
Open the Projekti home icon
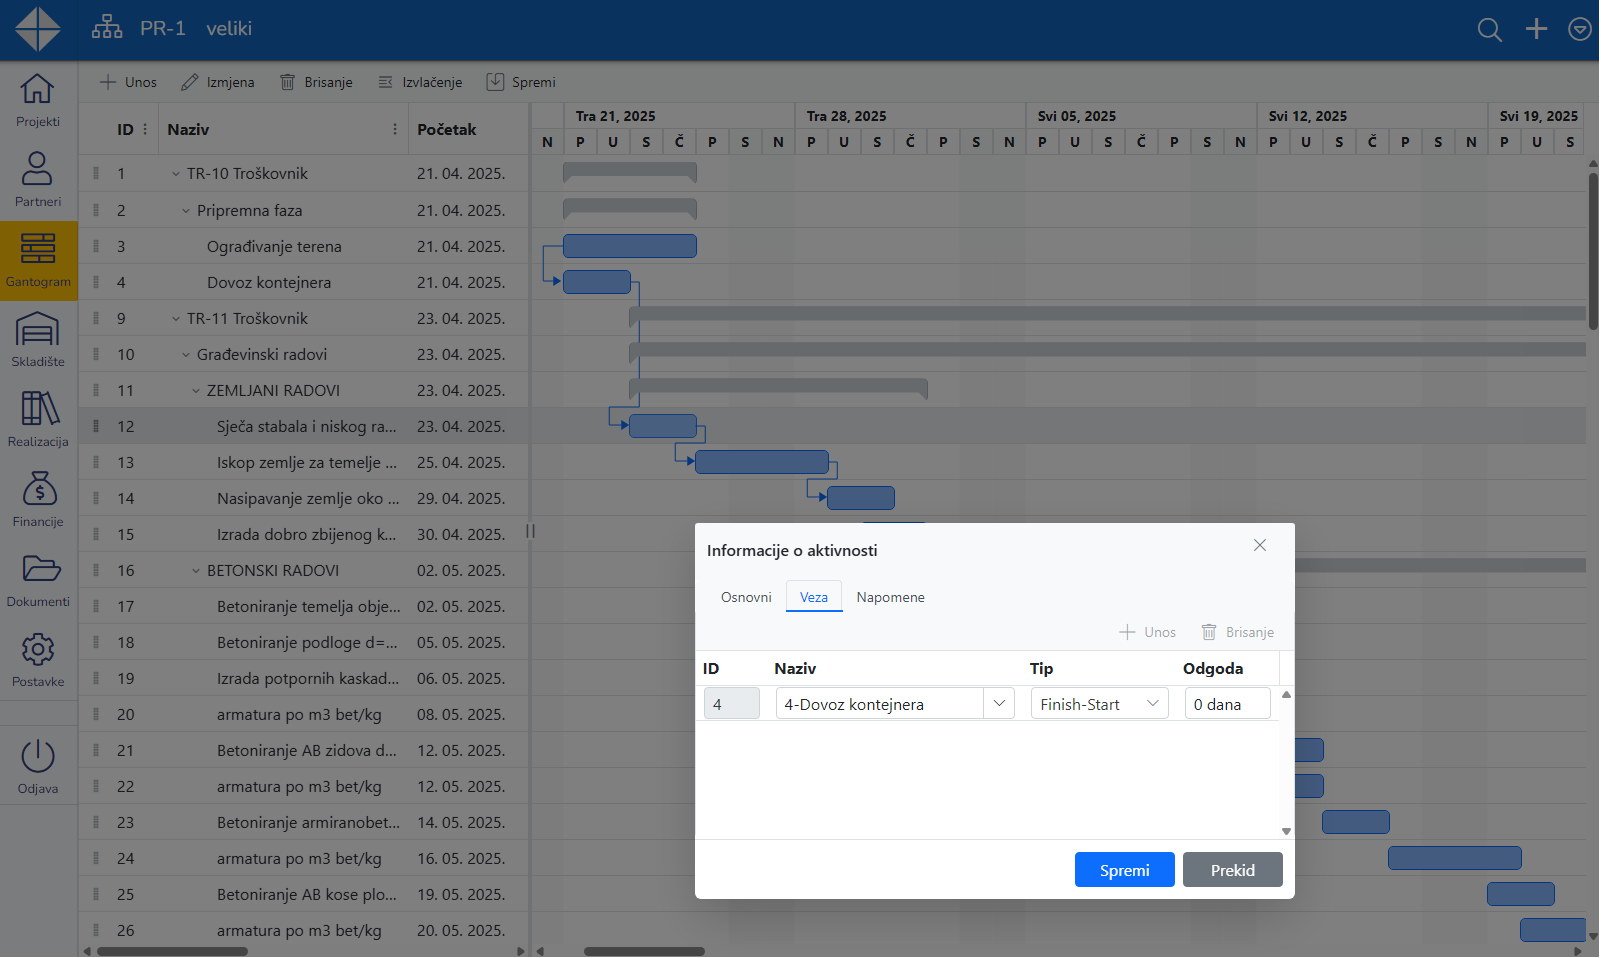point(38,90)
